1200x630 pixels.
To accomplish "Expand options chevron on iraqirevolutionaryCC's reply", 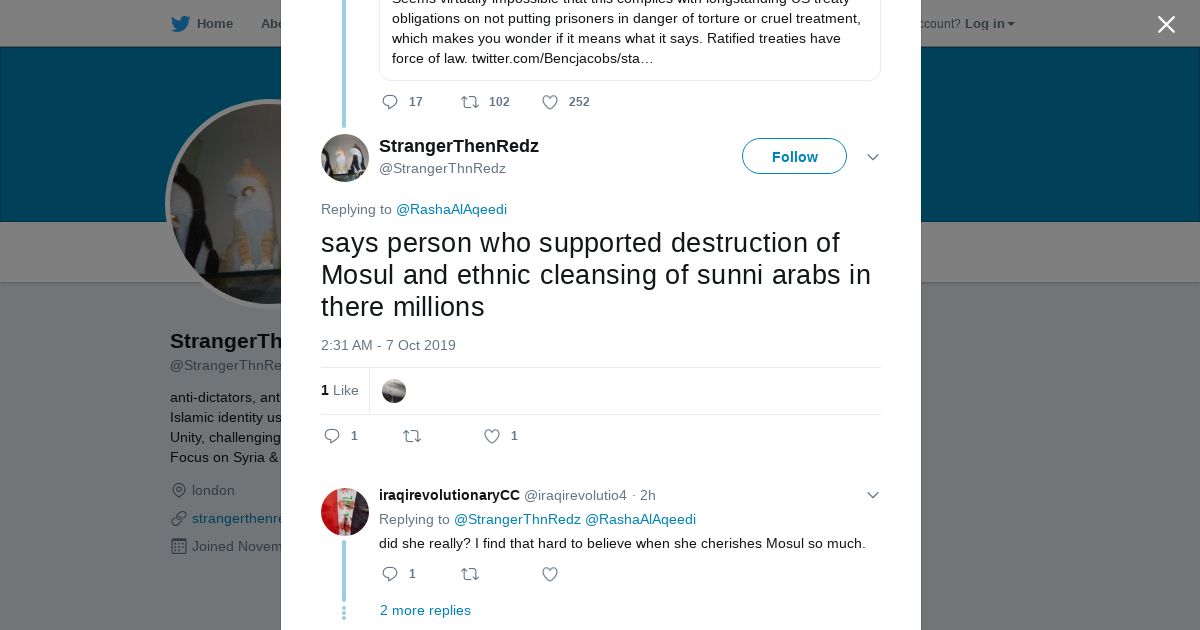I will (873, 495).
